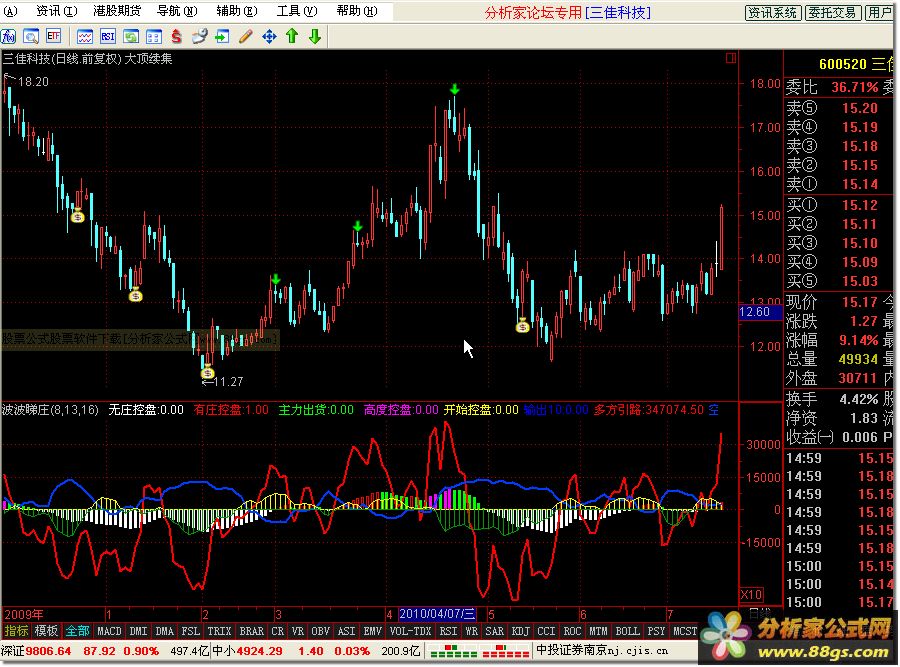
Task: Switch to the DMA indicator tab
Action: pyautogui.click(x=165, y=631)
